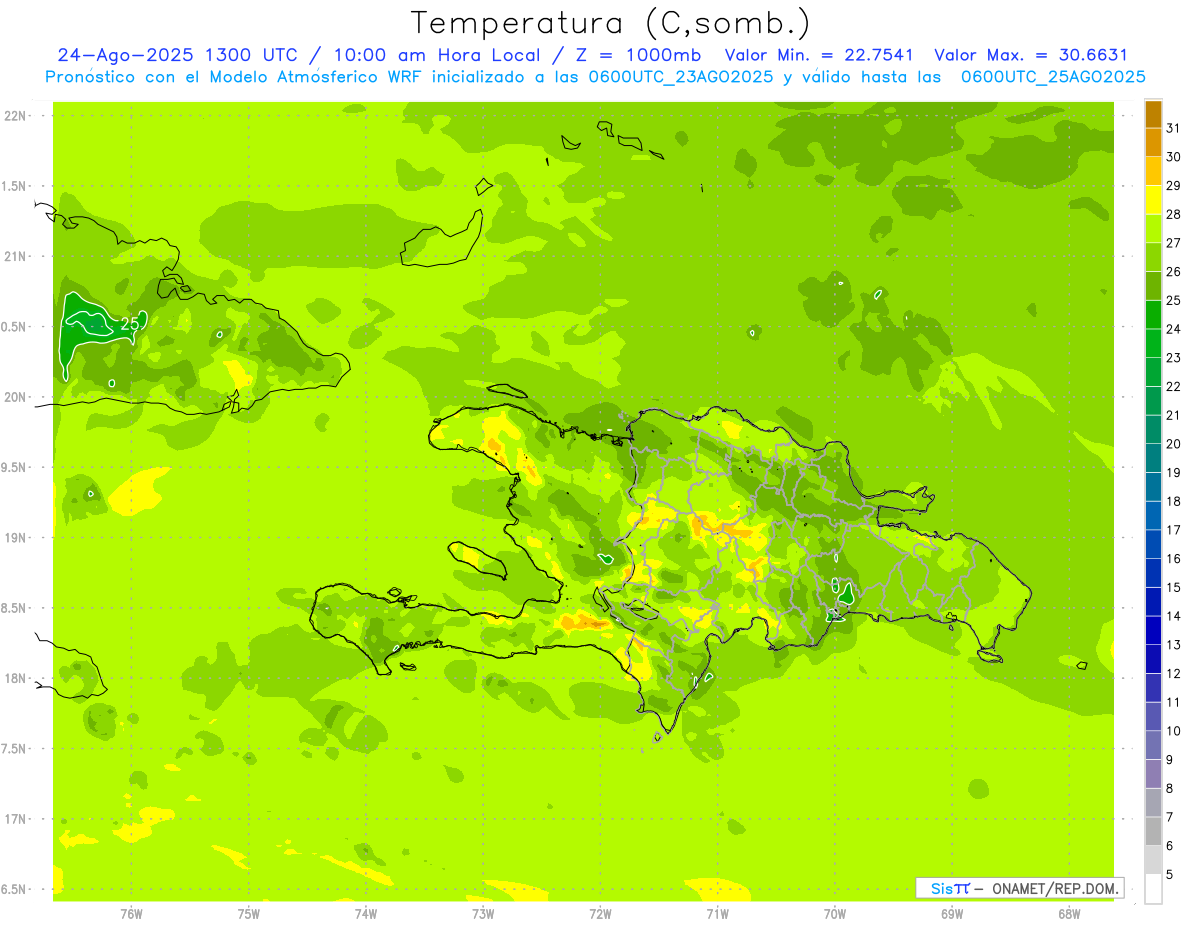This screenshot has width=1200, height=927.
Task: Click the '22N' latitude label
Action: pyautogui.click(x=14, y=116)
